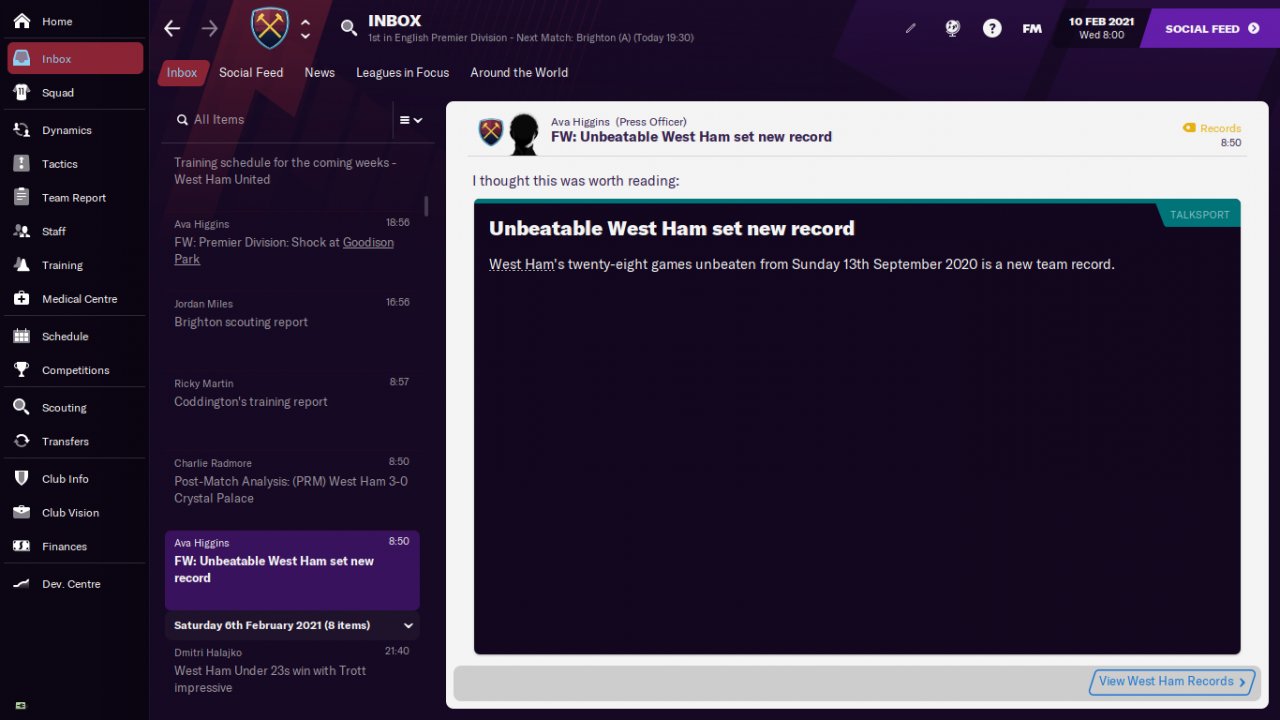The height and width of the screenshot is (720, 1280).
Task: Collapse Saturday 6th February 2021 group
Action: [x=408, y=625]
